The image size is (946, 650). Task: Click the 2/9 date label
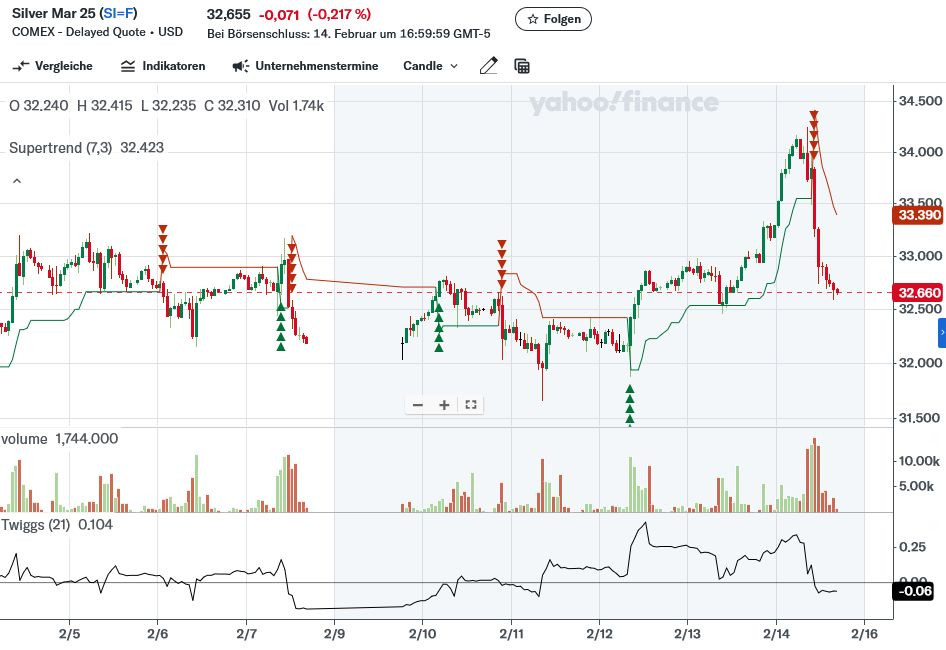tap(334, 634)
